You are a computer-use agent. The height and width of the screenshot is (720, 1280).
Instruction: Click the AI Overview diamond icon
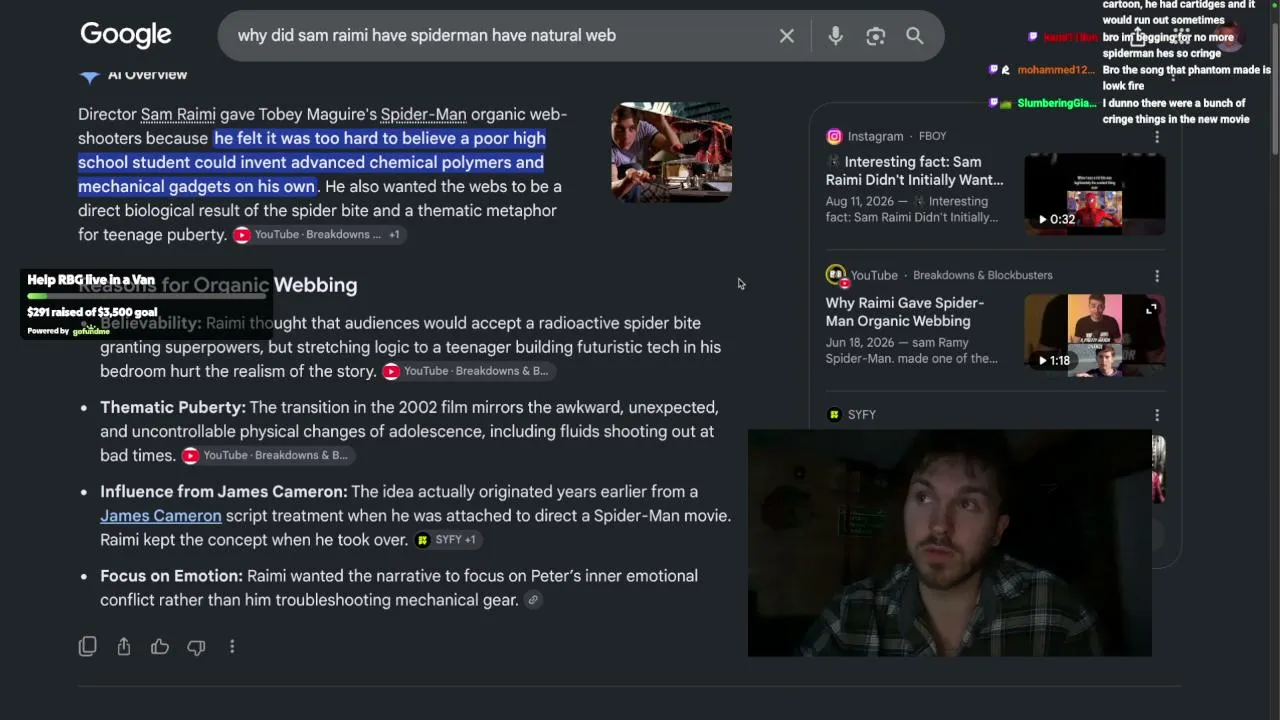89,76
